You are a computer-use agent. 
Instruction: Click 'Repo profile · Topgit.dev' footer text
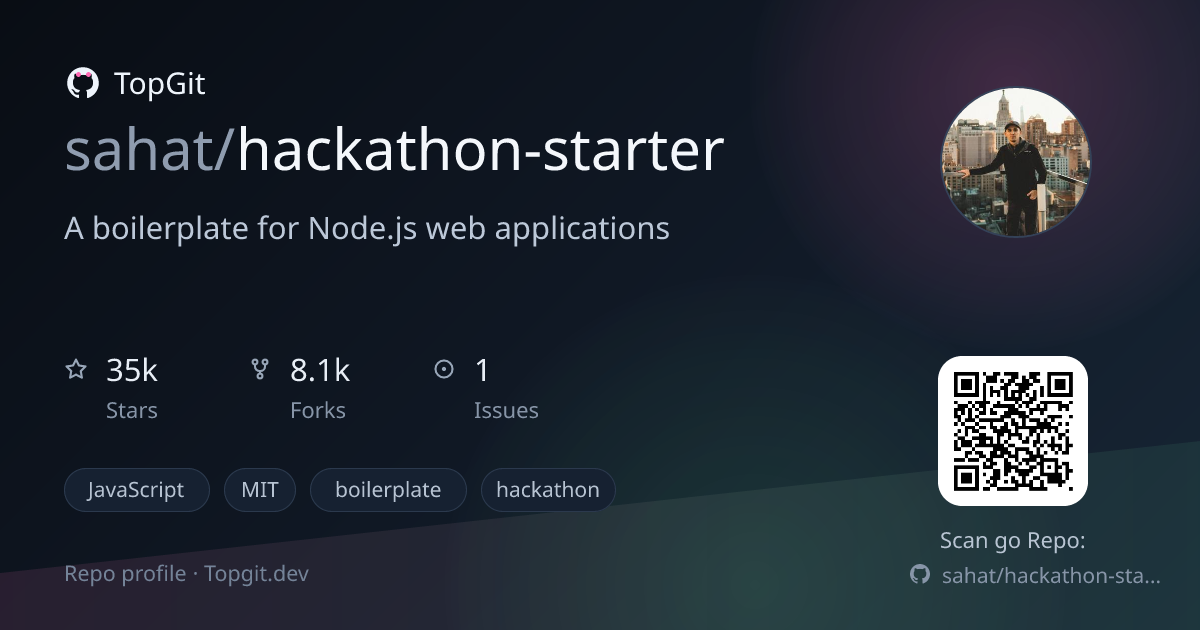click(187, 574)
